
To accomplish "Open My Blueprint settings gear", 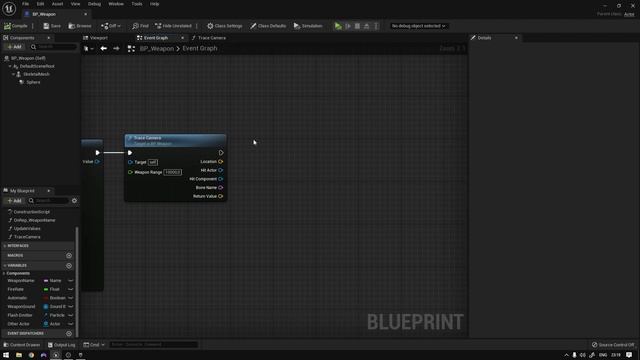I will [x=74, y=201].
